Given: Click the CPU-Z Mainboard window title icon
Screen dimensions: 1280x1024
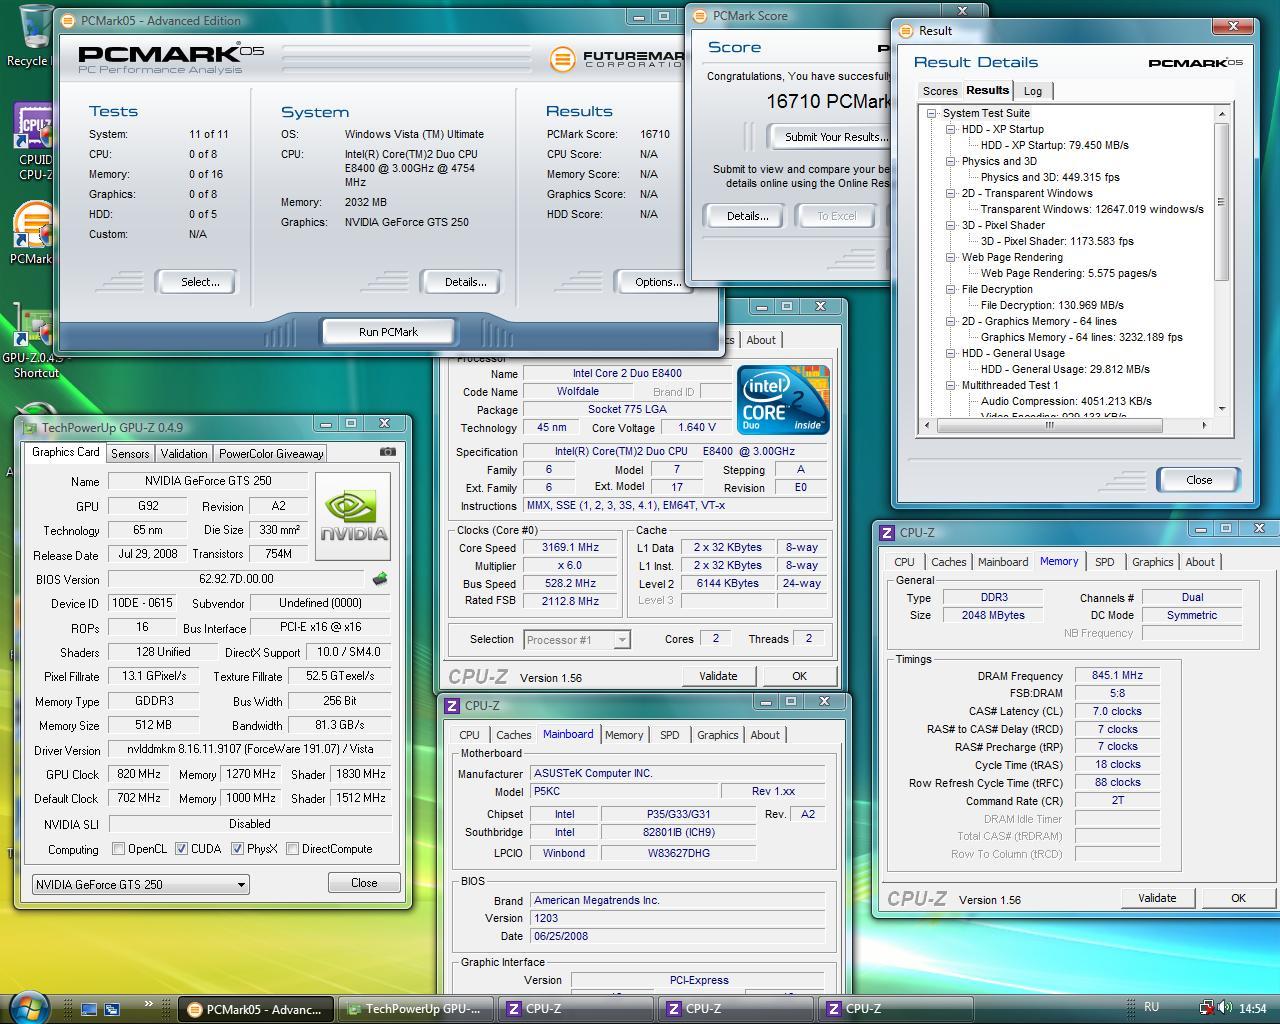Looking at the screenshot, I should (x=453, y=706).
